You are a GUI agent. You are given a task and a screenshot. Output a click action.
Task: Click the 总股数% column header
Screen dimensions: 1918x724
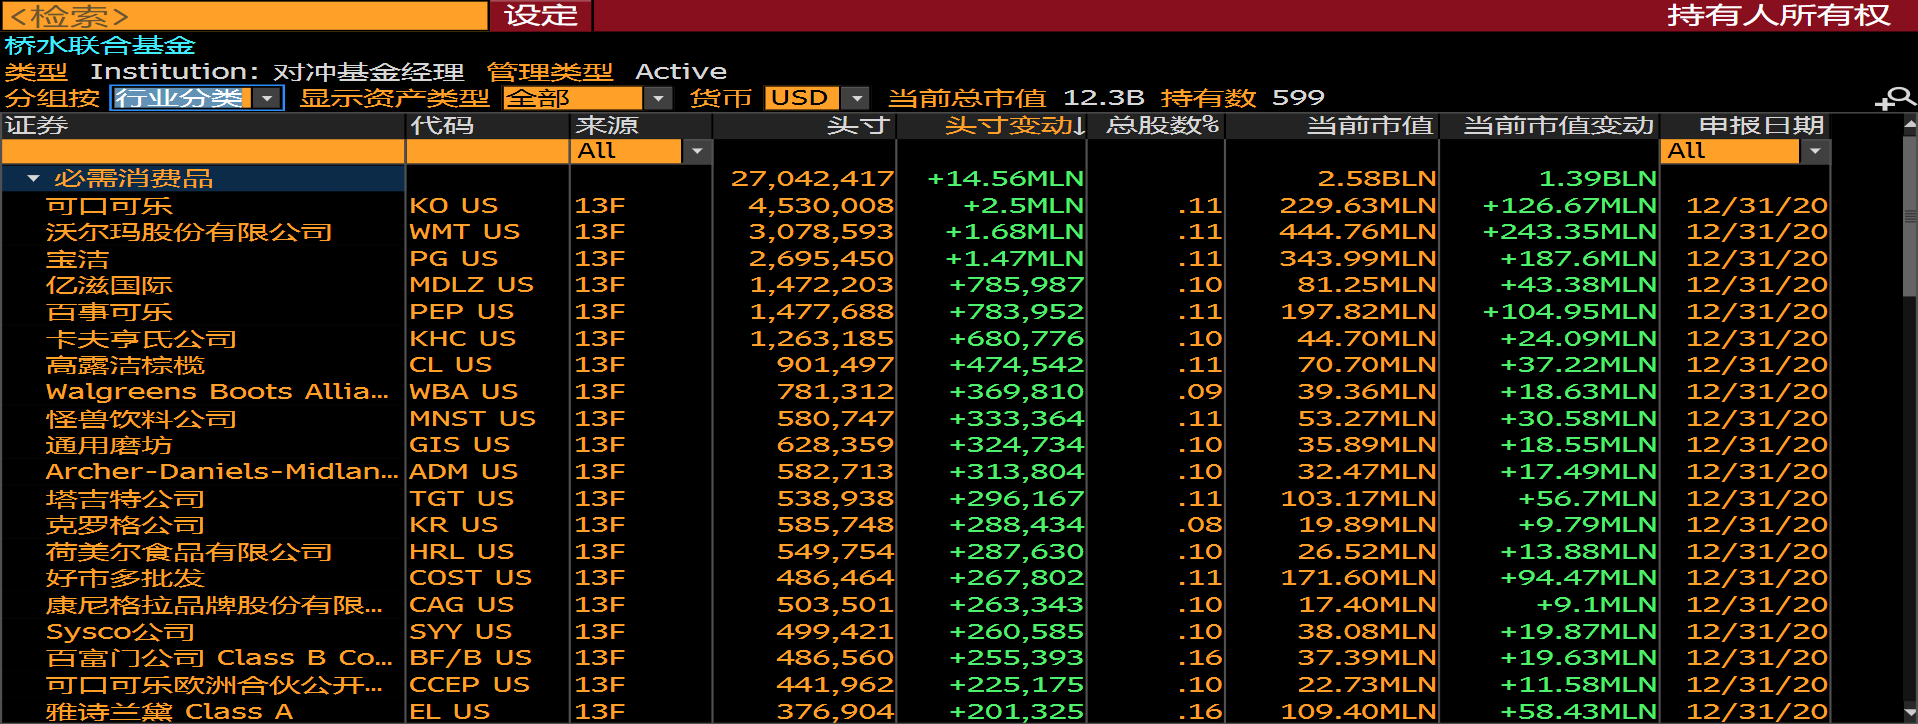point(1155,125)
